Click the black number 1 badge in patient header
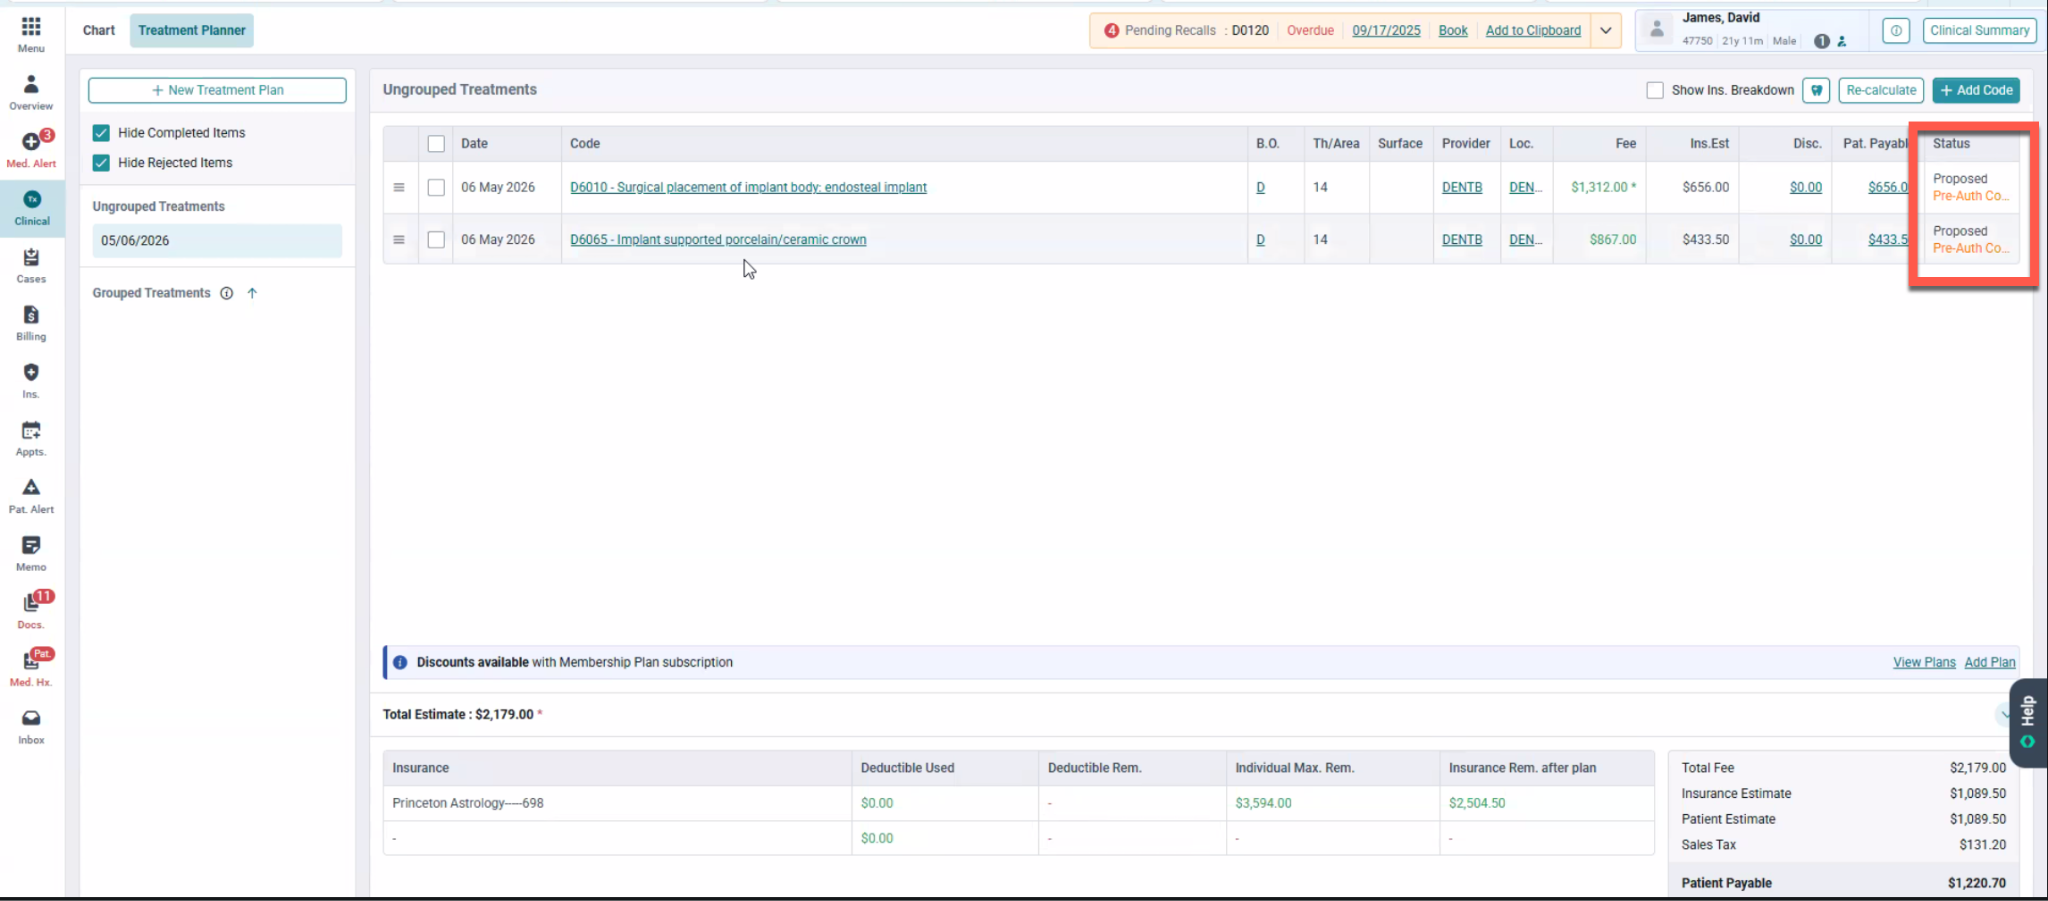The height and width of the screenshot is (901, 2048). (x=1822, y=41)
